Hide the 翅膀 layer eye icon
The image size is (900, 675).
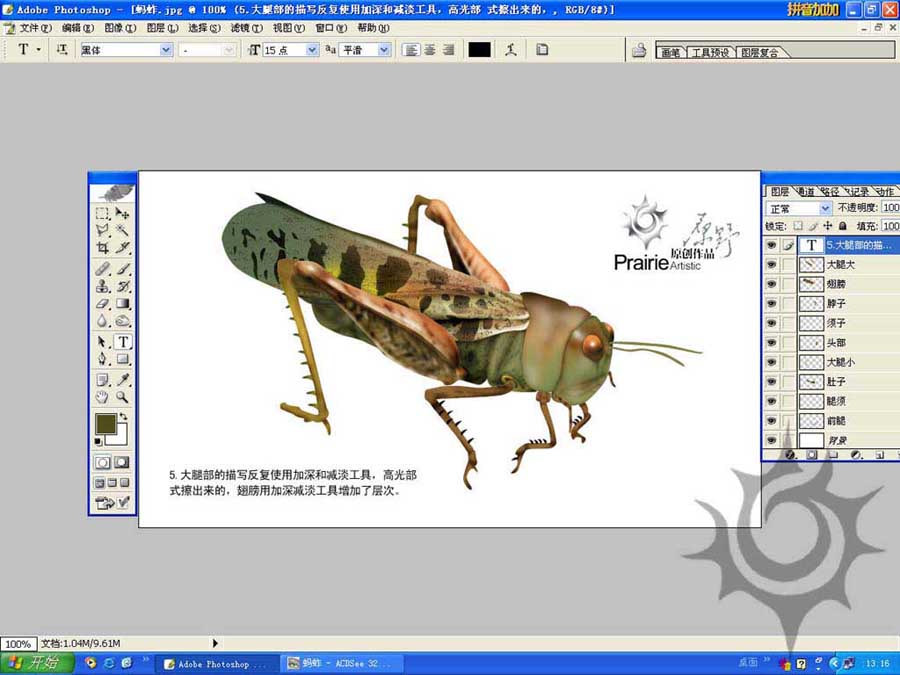771,284
